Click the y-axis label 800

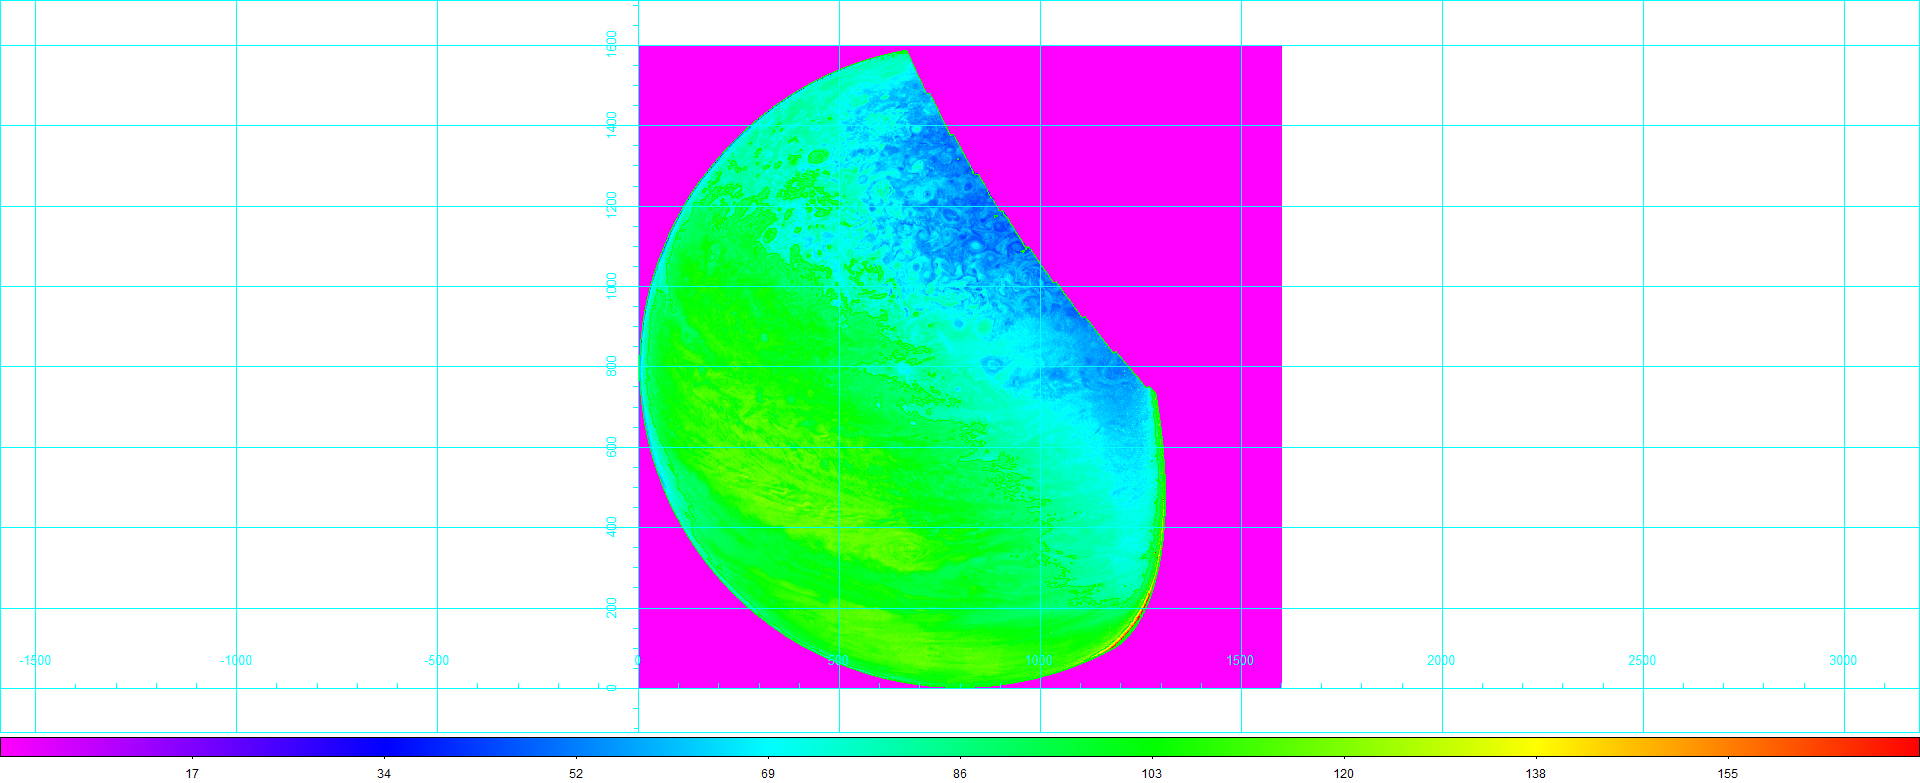612,366
